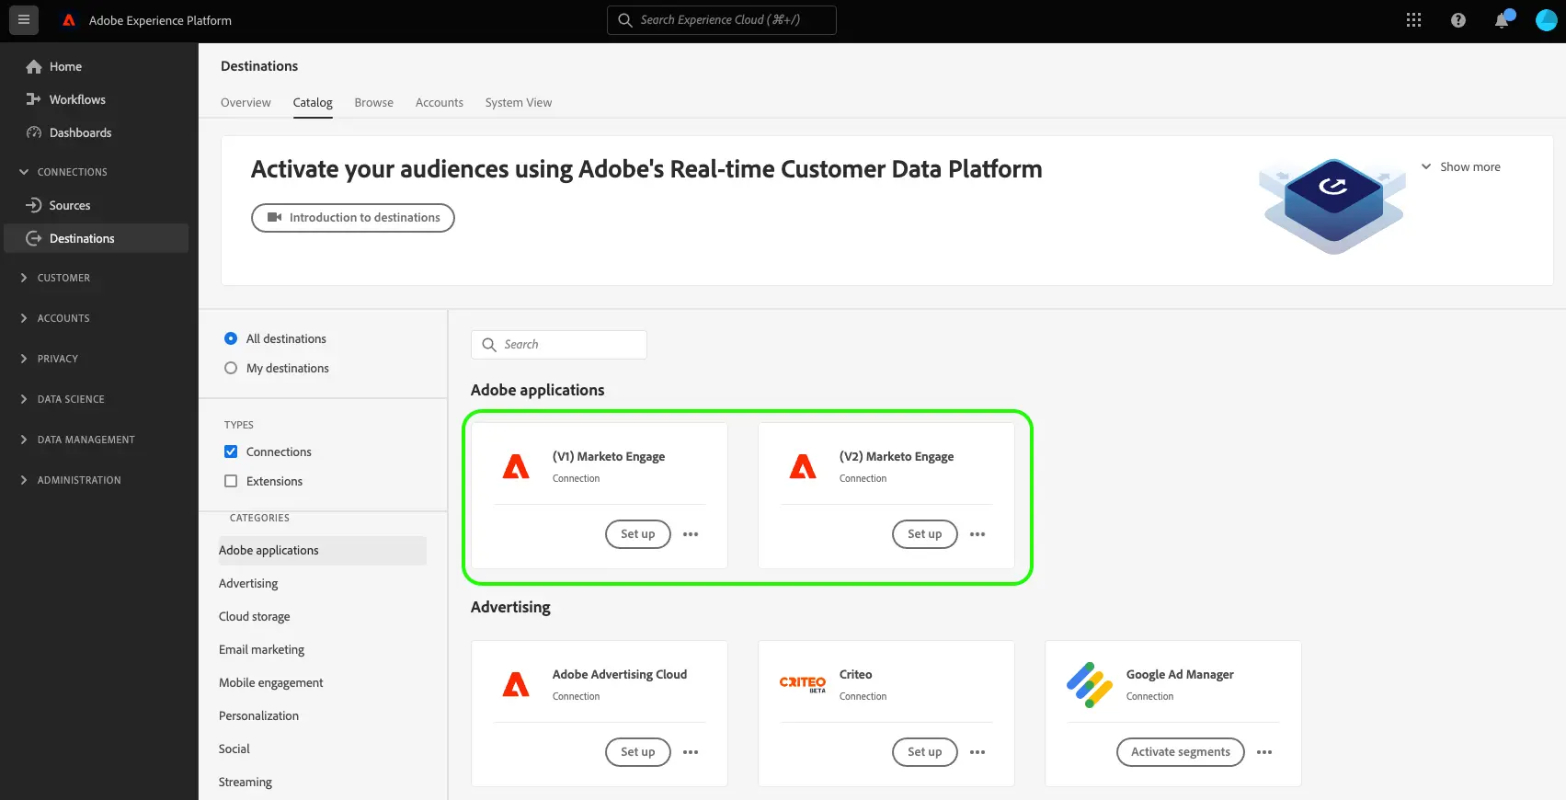1566x800 pixels.
Task: Open the user profile avatar
Action: tap(1546, 20)
